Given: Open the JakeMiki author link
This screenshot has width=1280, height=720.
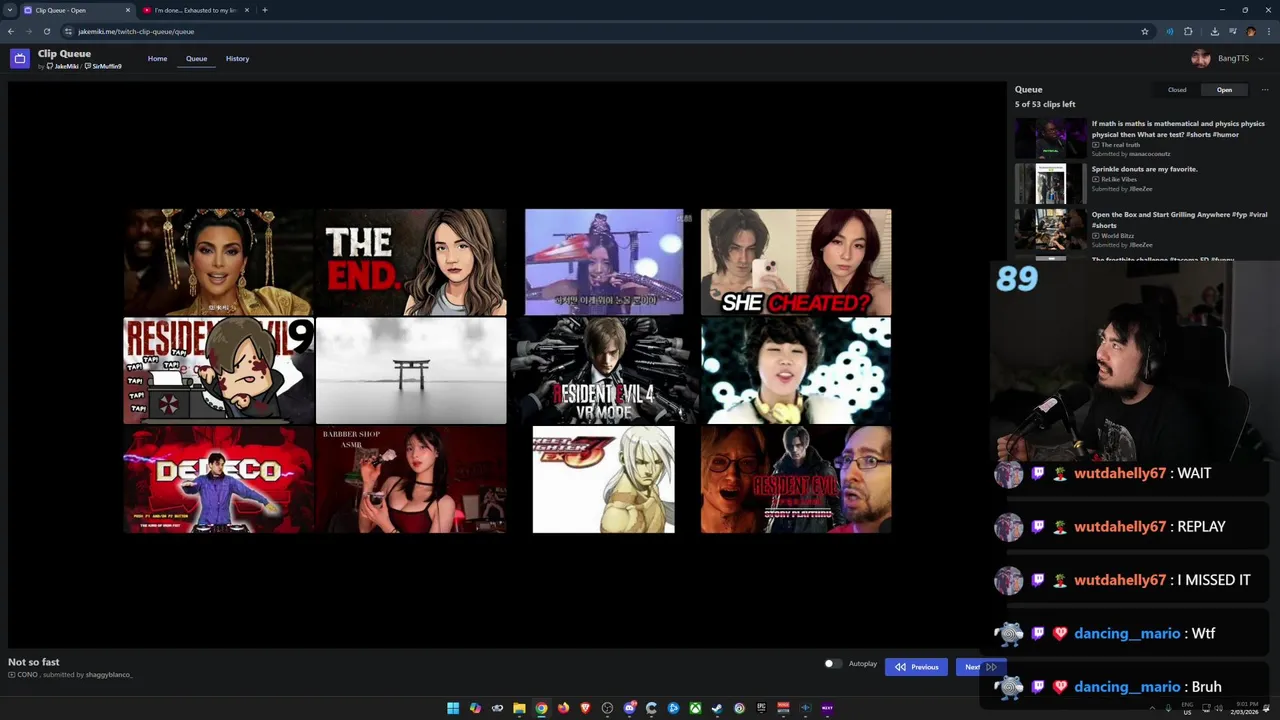Looking at the screenshot, I should coord(63,66).
